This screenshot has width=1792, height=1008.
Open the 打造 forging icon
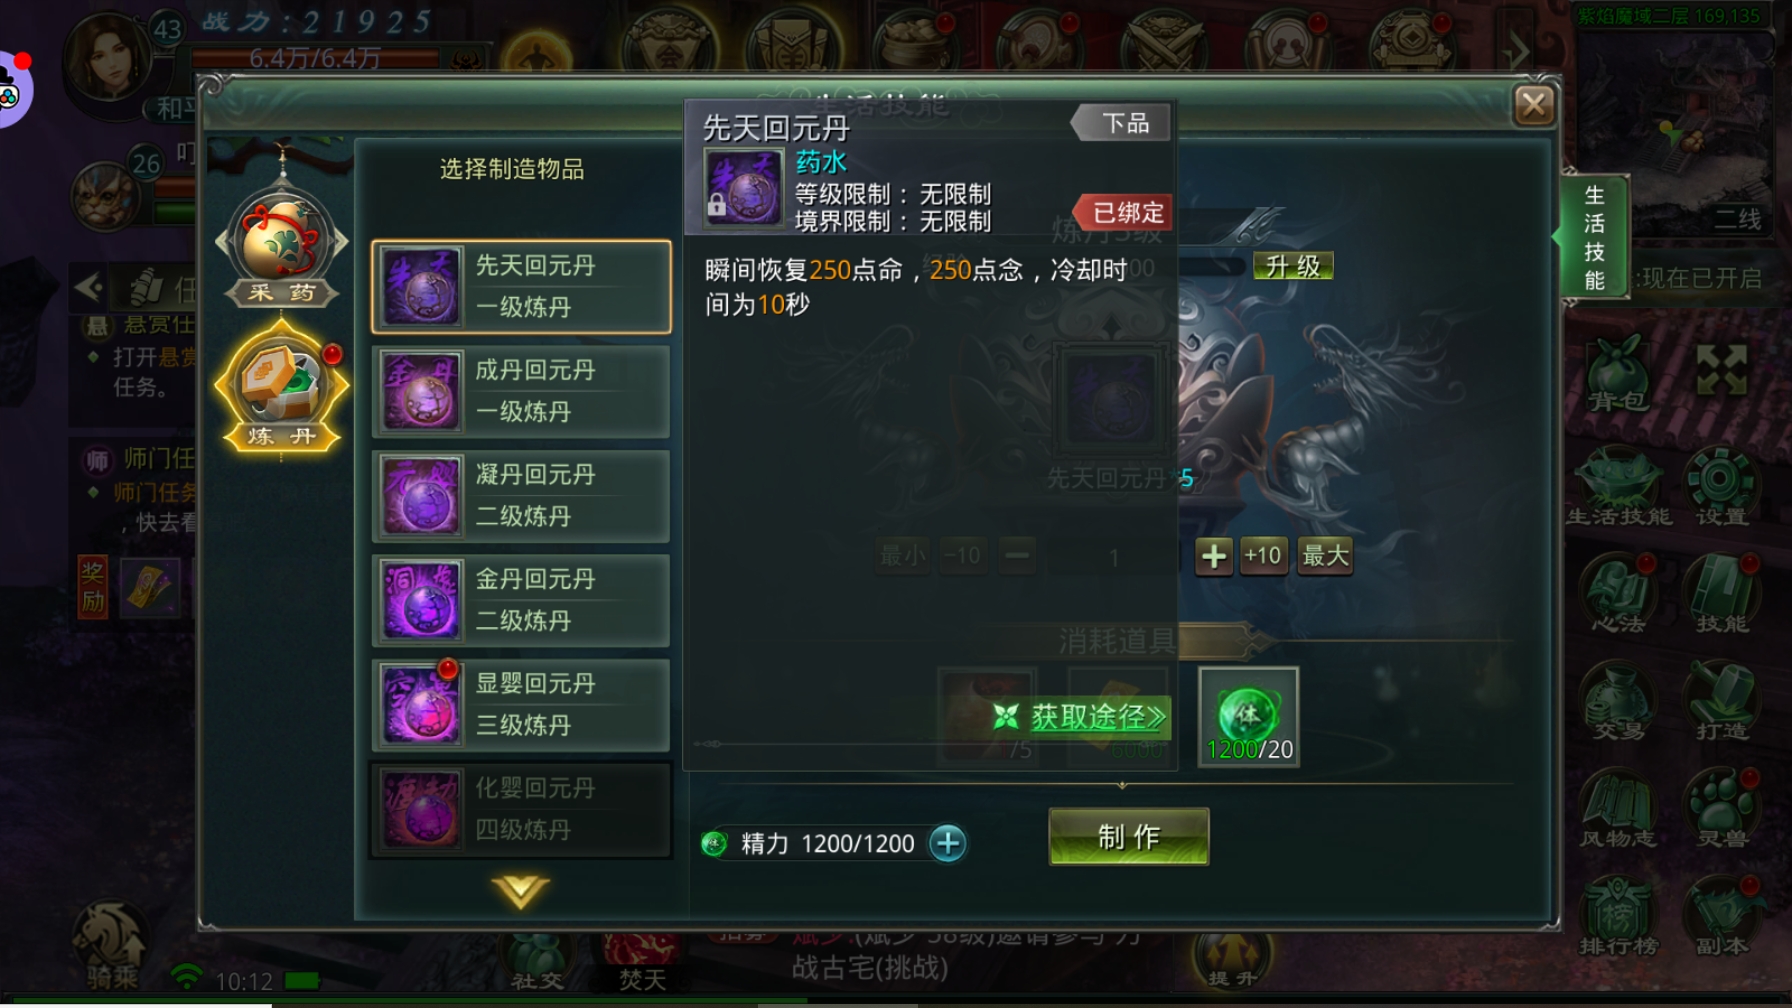click(x=1721, y=702)
